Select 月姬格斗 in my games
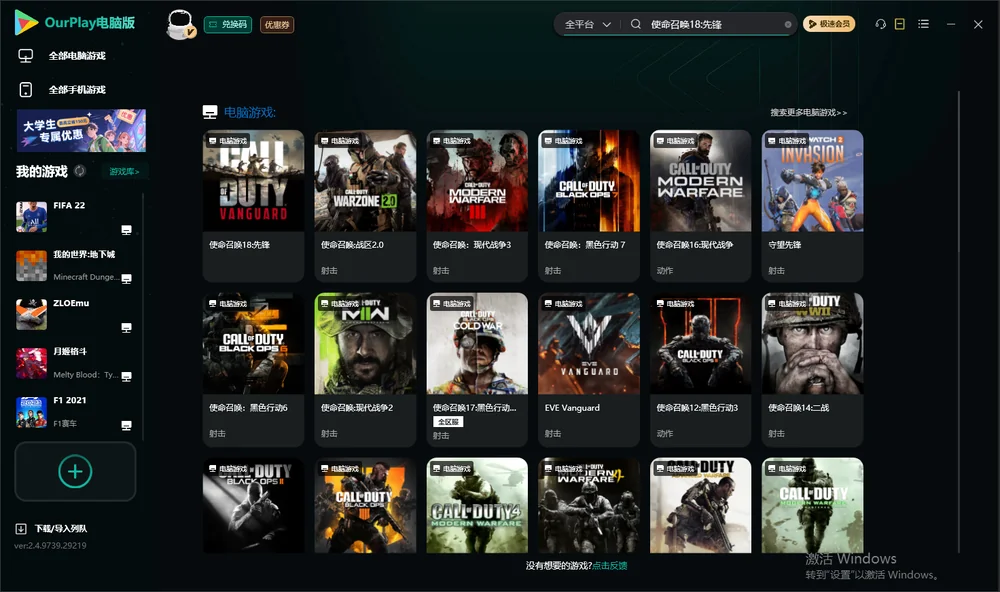The height and width of the screenshot is (592, 1000). (x=75, y=363)
